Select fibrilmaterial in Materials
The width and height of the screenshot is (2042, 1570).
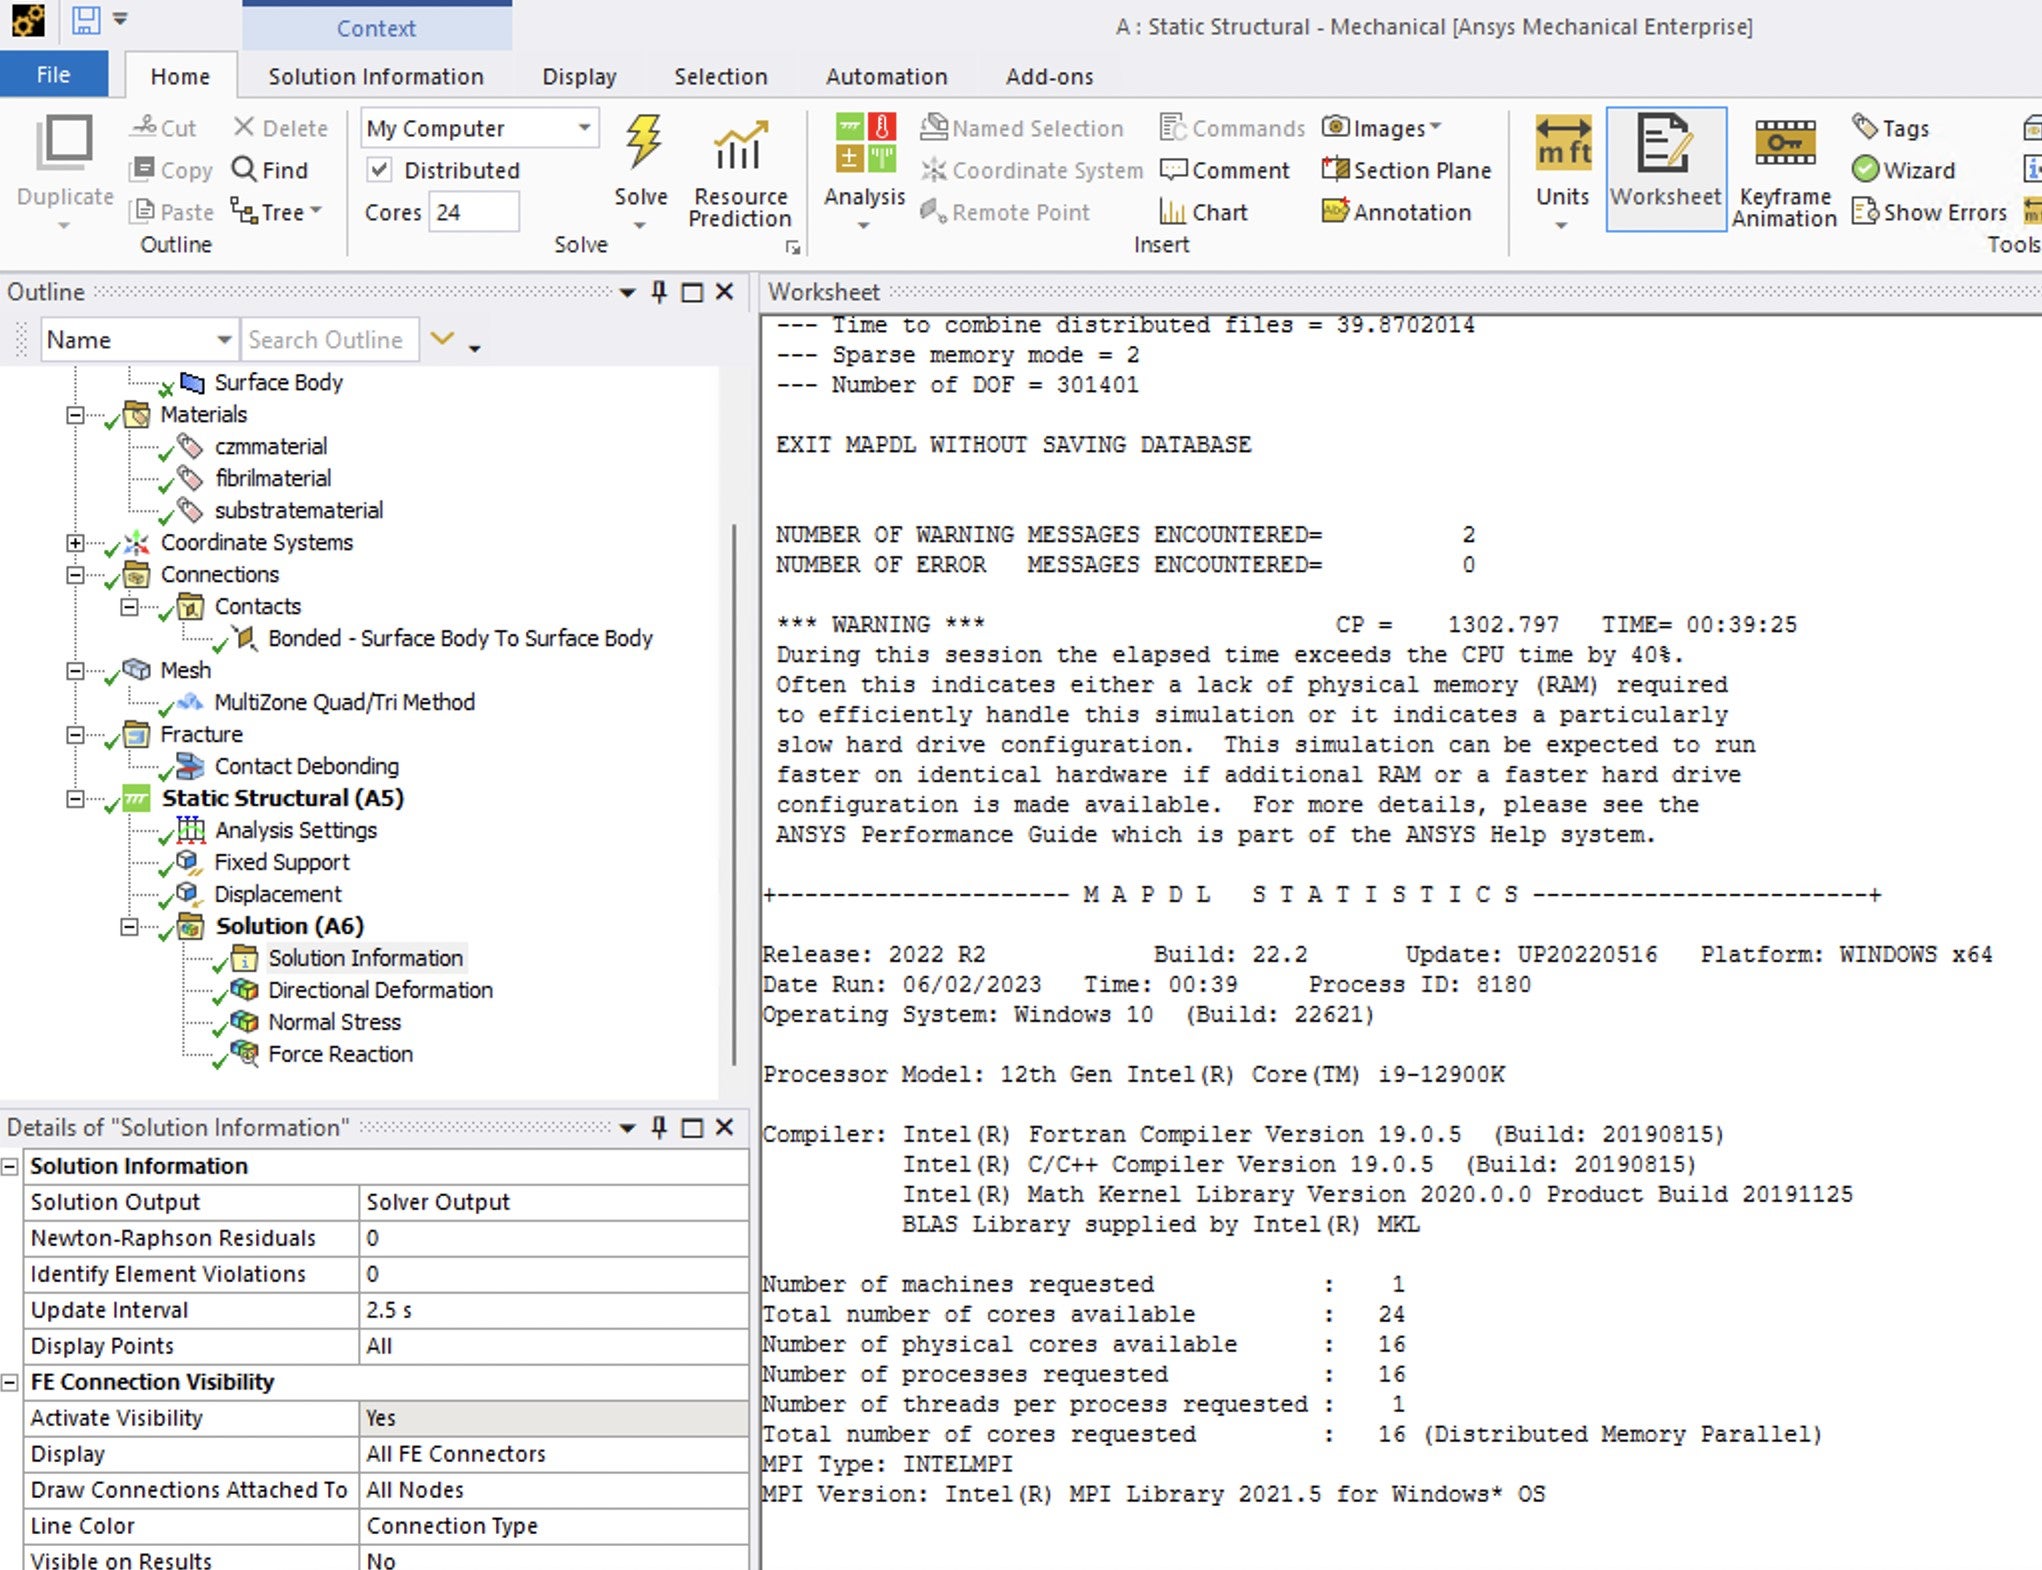tap(273, 478)
